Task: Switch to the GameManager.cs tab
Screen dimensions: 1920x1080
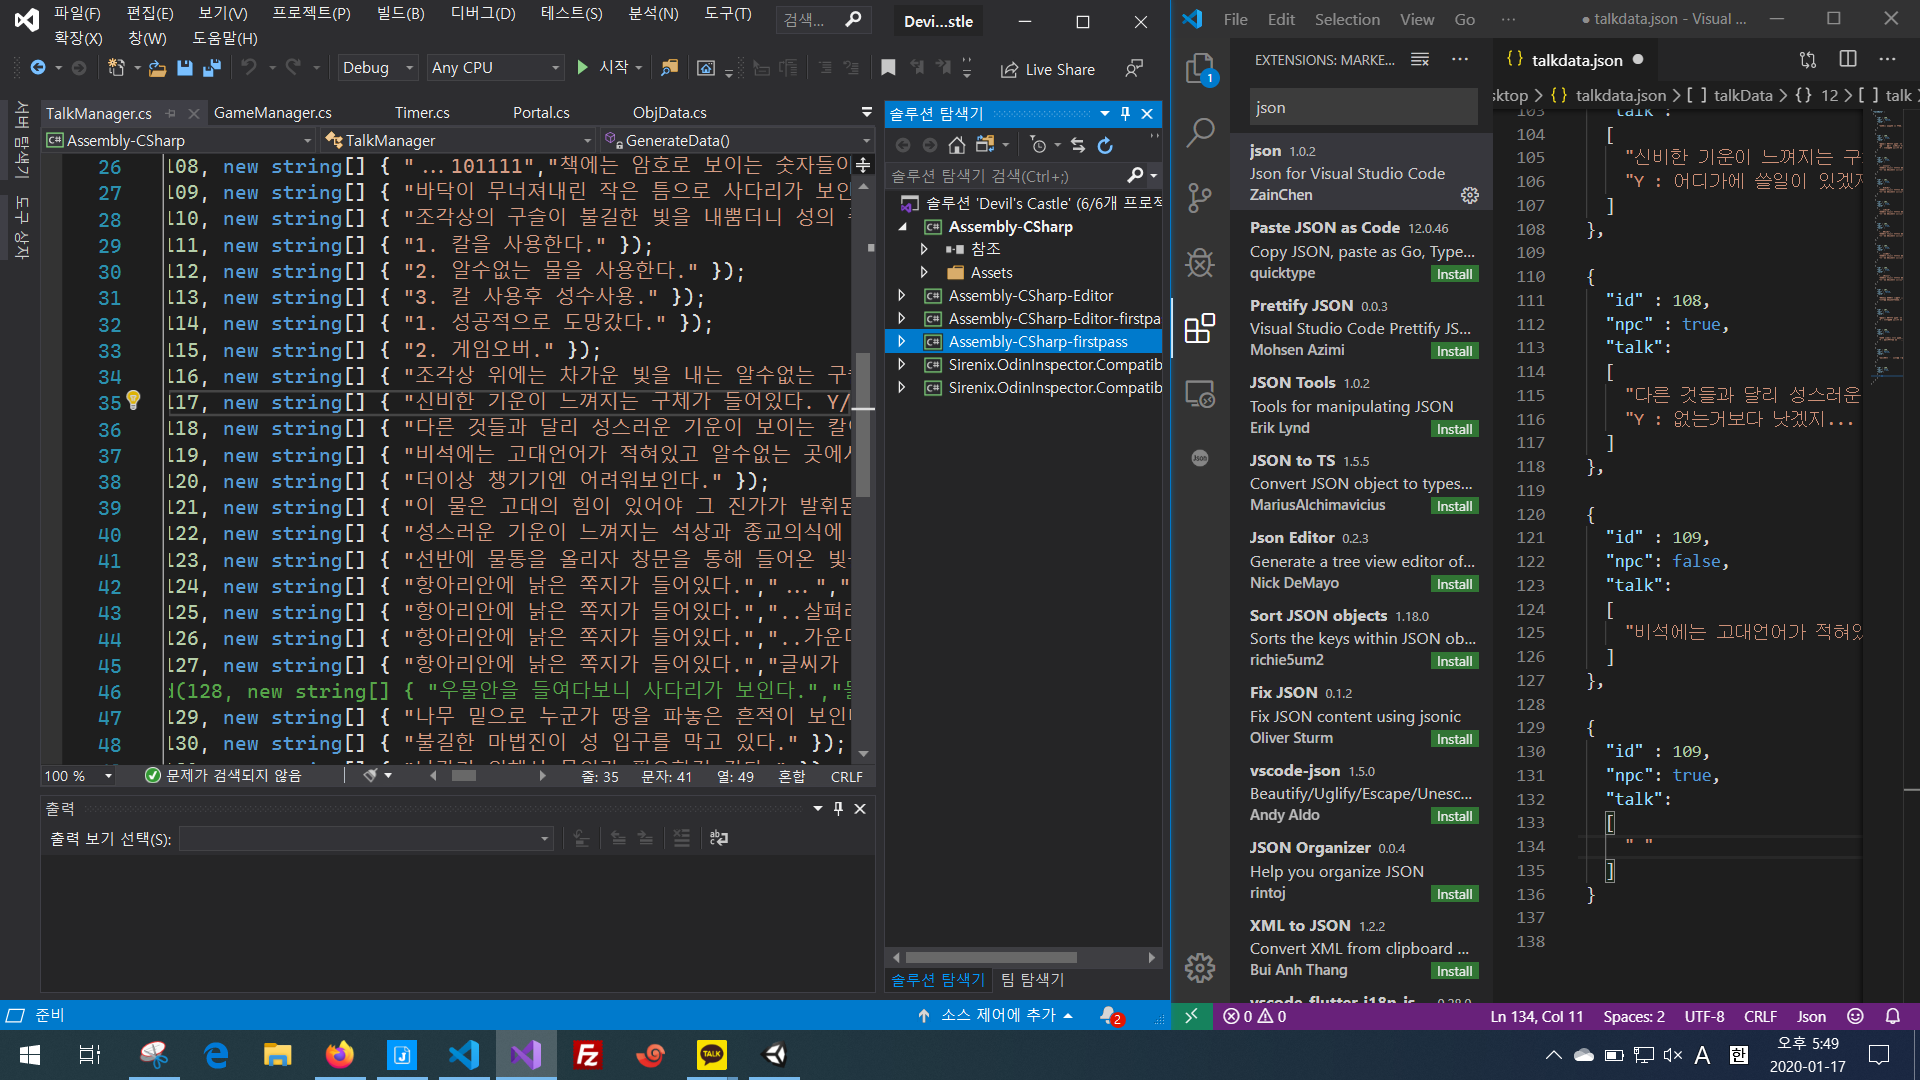Action: point(272,113)
